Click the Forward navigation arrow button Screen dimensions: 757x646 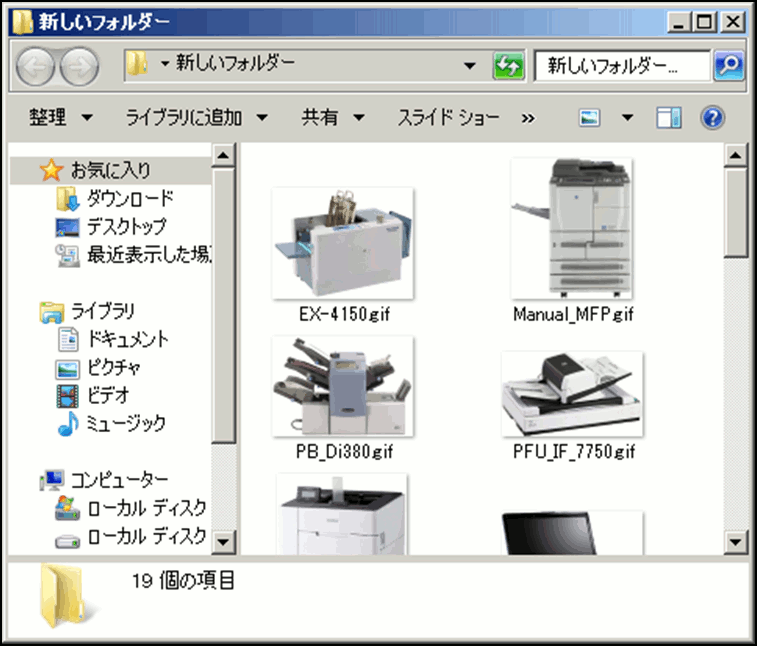pos(79,67)
